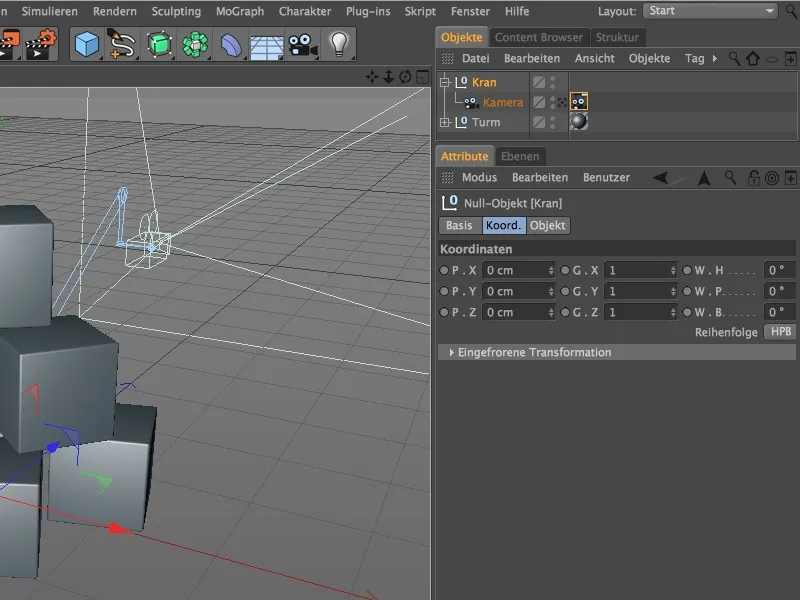This screenshot has height=600, width=800.
Task: Click the Attribute Manager target mode icon
Action: (772, 178)
